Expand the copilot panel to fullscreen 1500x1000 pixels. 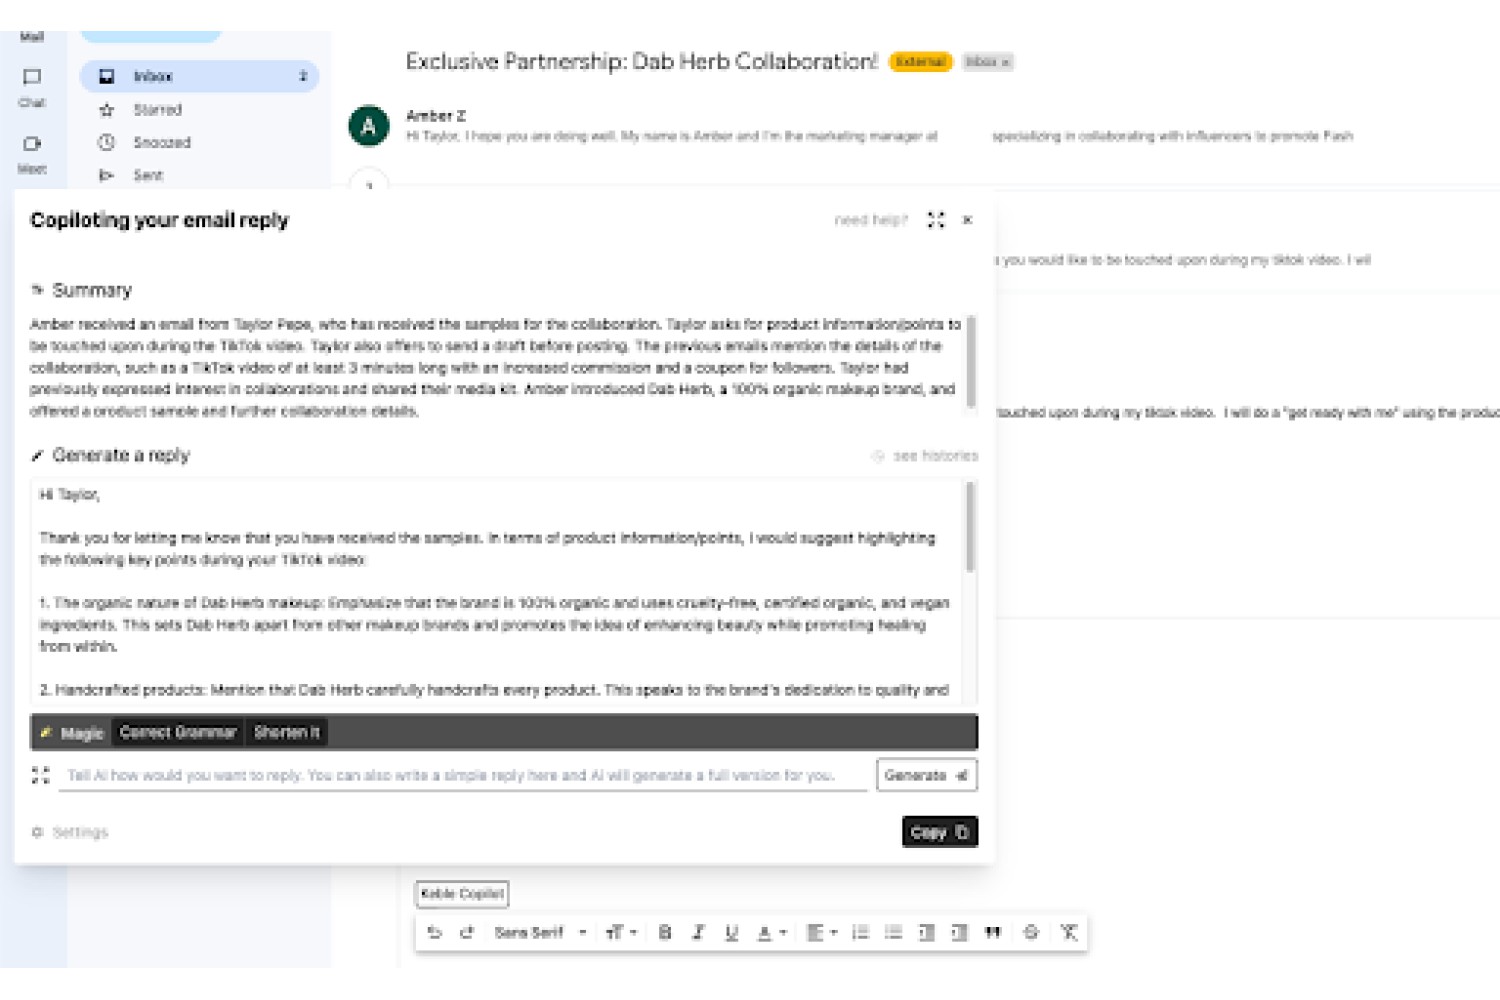[936, 220]
